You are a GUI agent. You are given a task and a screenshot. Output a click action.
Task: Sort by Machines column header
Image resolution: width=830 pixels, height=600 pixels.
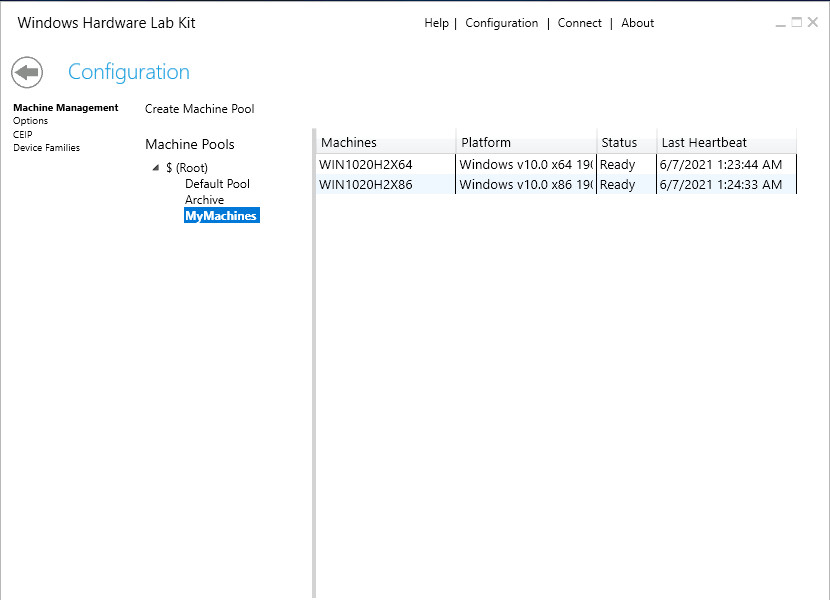pos(386,142)
